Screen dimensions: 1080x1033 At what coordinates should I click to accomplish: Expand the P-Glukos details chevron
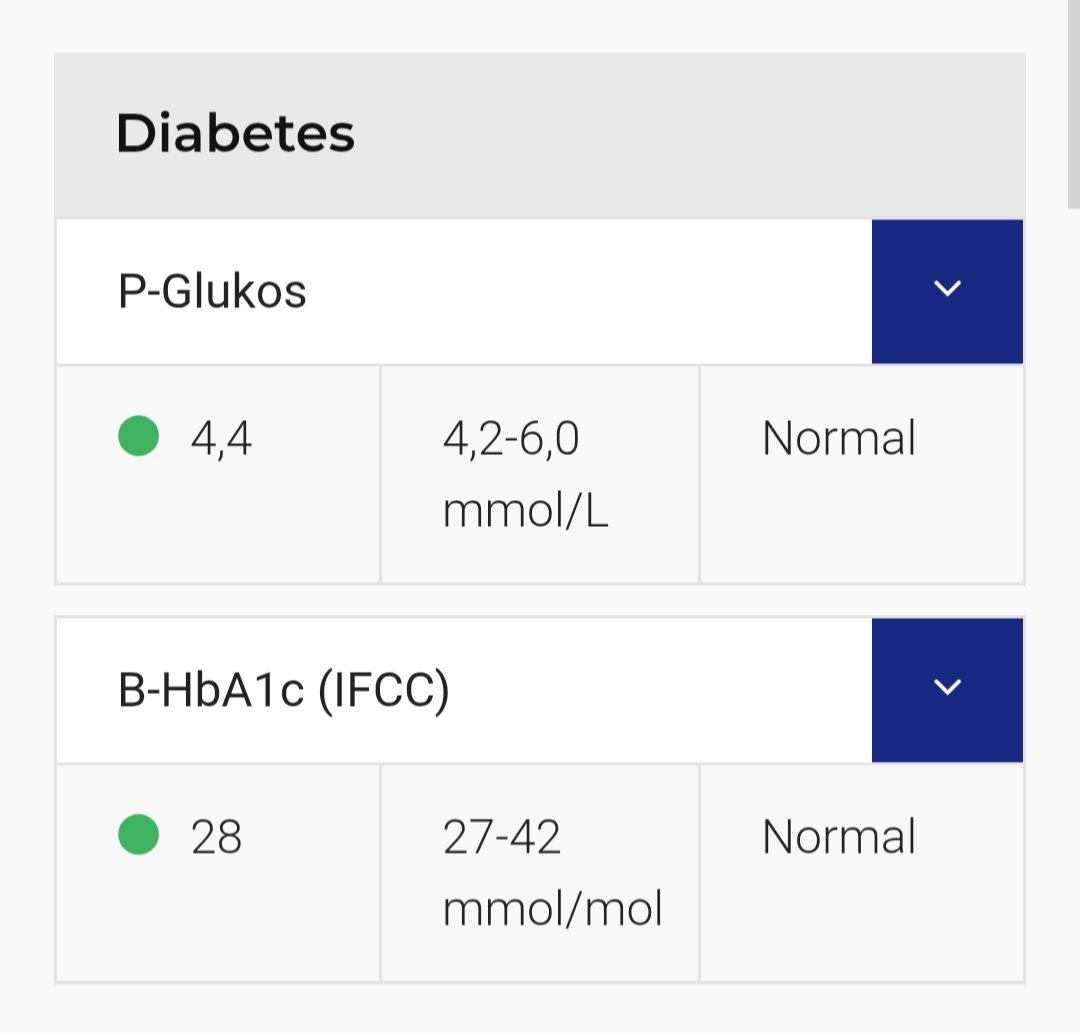coord(946,290)
